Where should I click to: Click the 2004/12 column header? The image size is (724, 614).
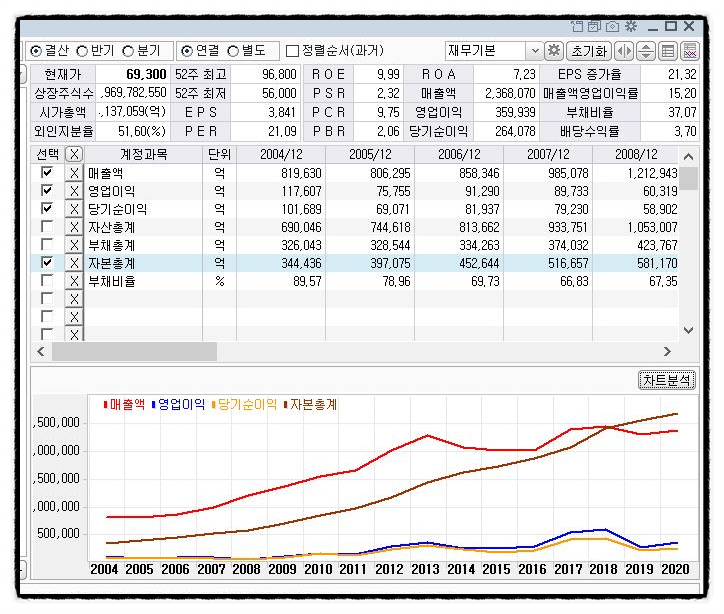click(x=281, y=154)
